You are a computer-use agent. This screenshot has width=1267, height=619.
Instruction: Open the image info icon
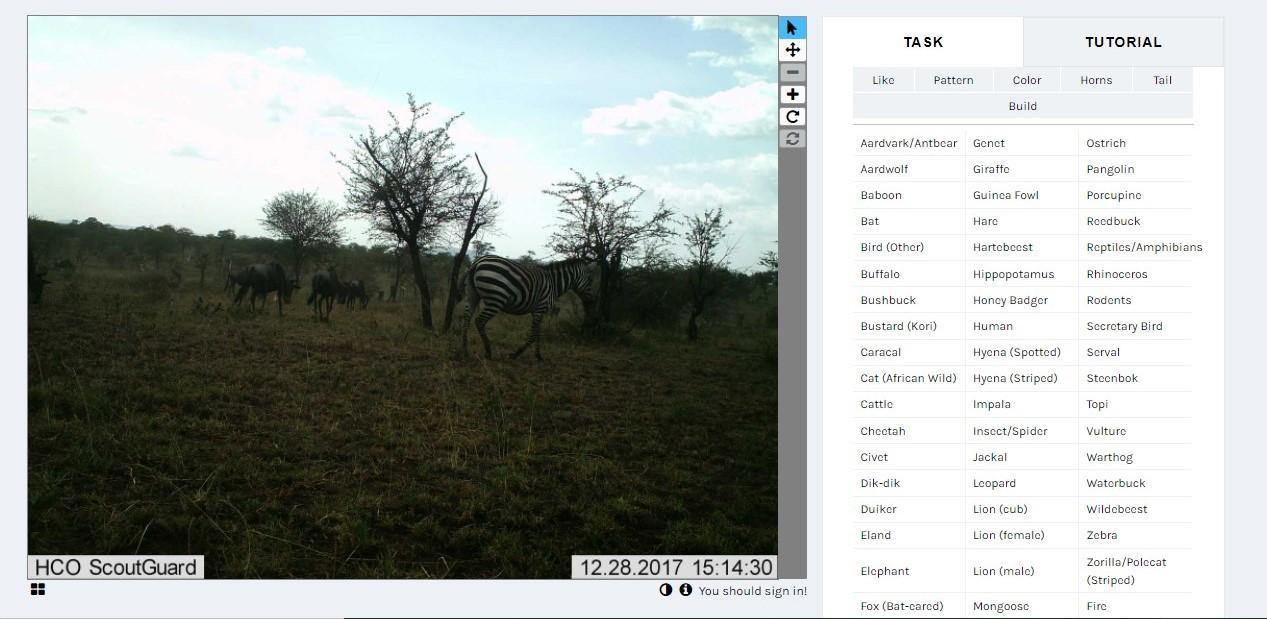pos(686,590)
